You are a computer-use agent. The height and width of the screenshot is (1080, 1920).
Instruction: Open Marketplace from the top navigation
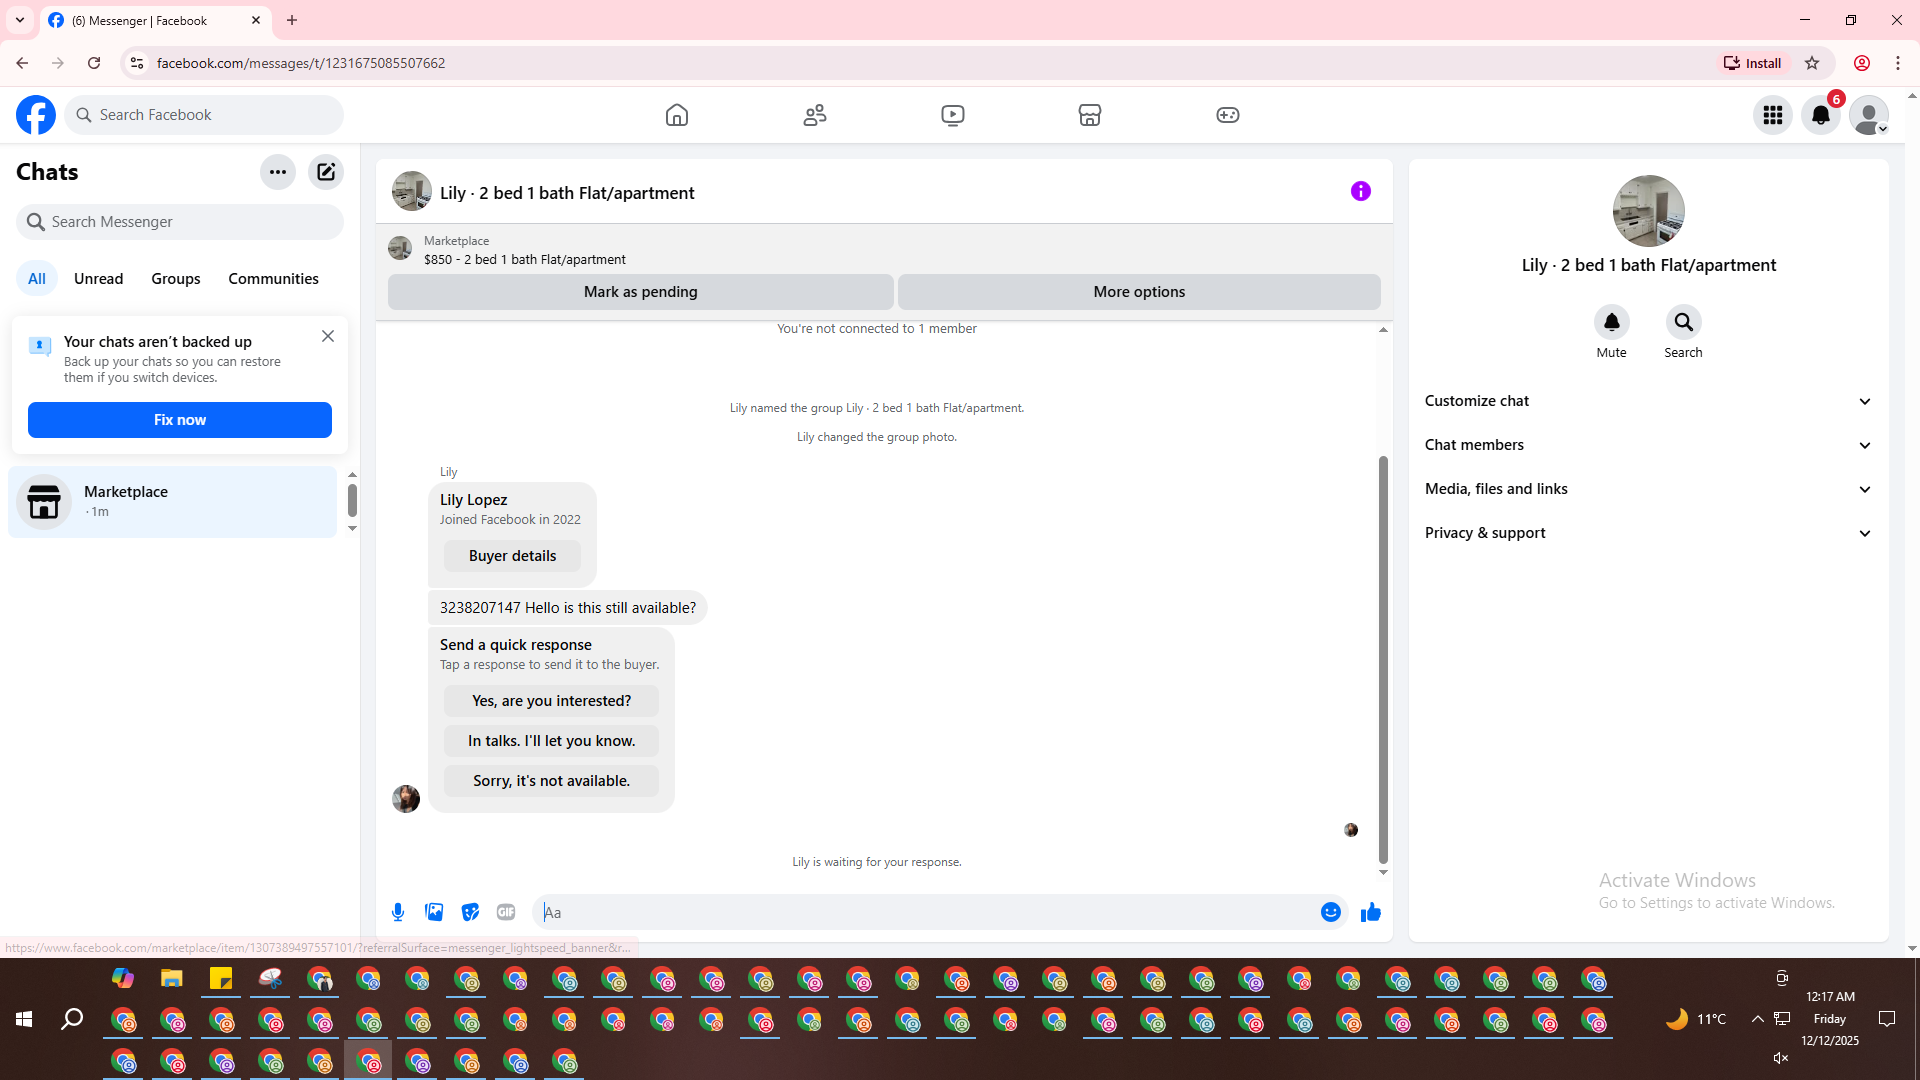click(1090, 115)
